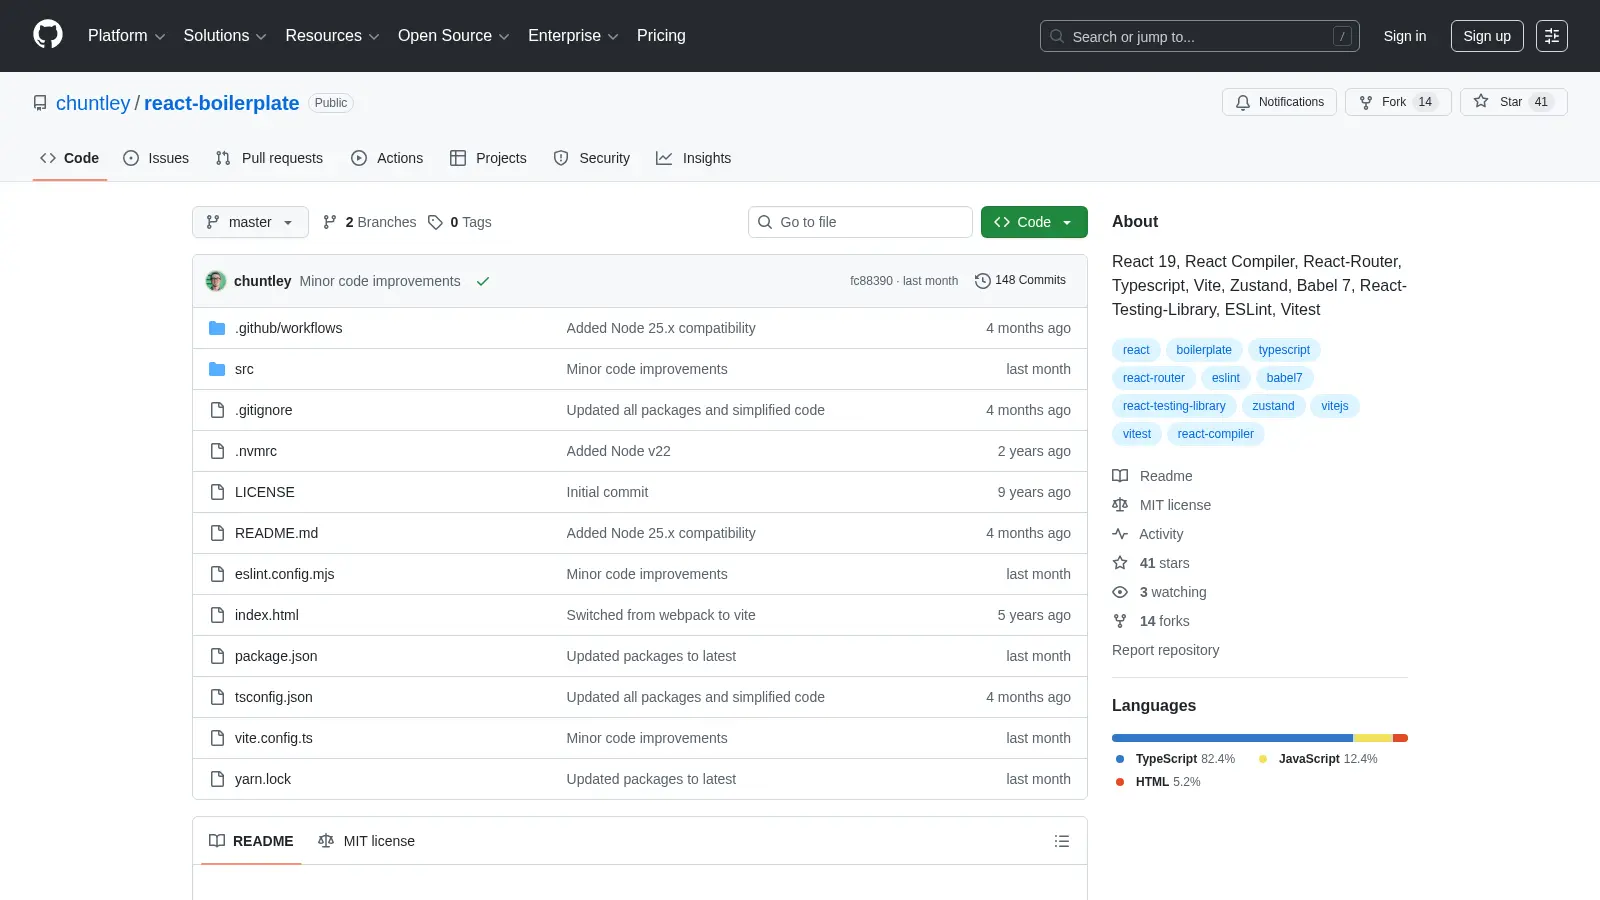The height and width of the screenshot is (900, 1600).
Task: Open the 2 Branches link
Action: point(369,222)
